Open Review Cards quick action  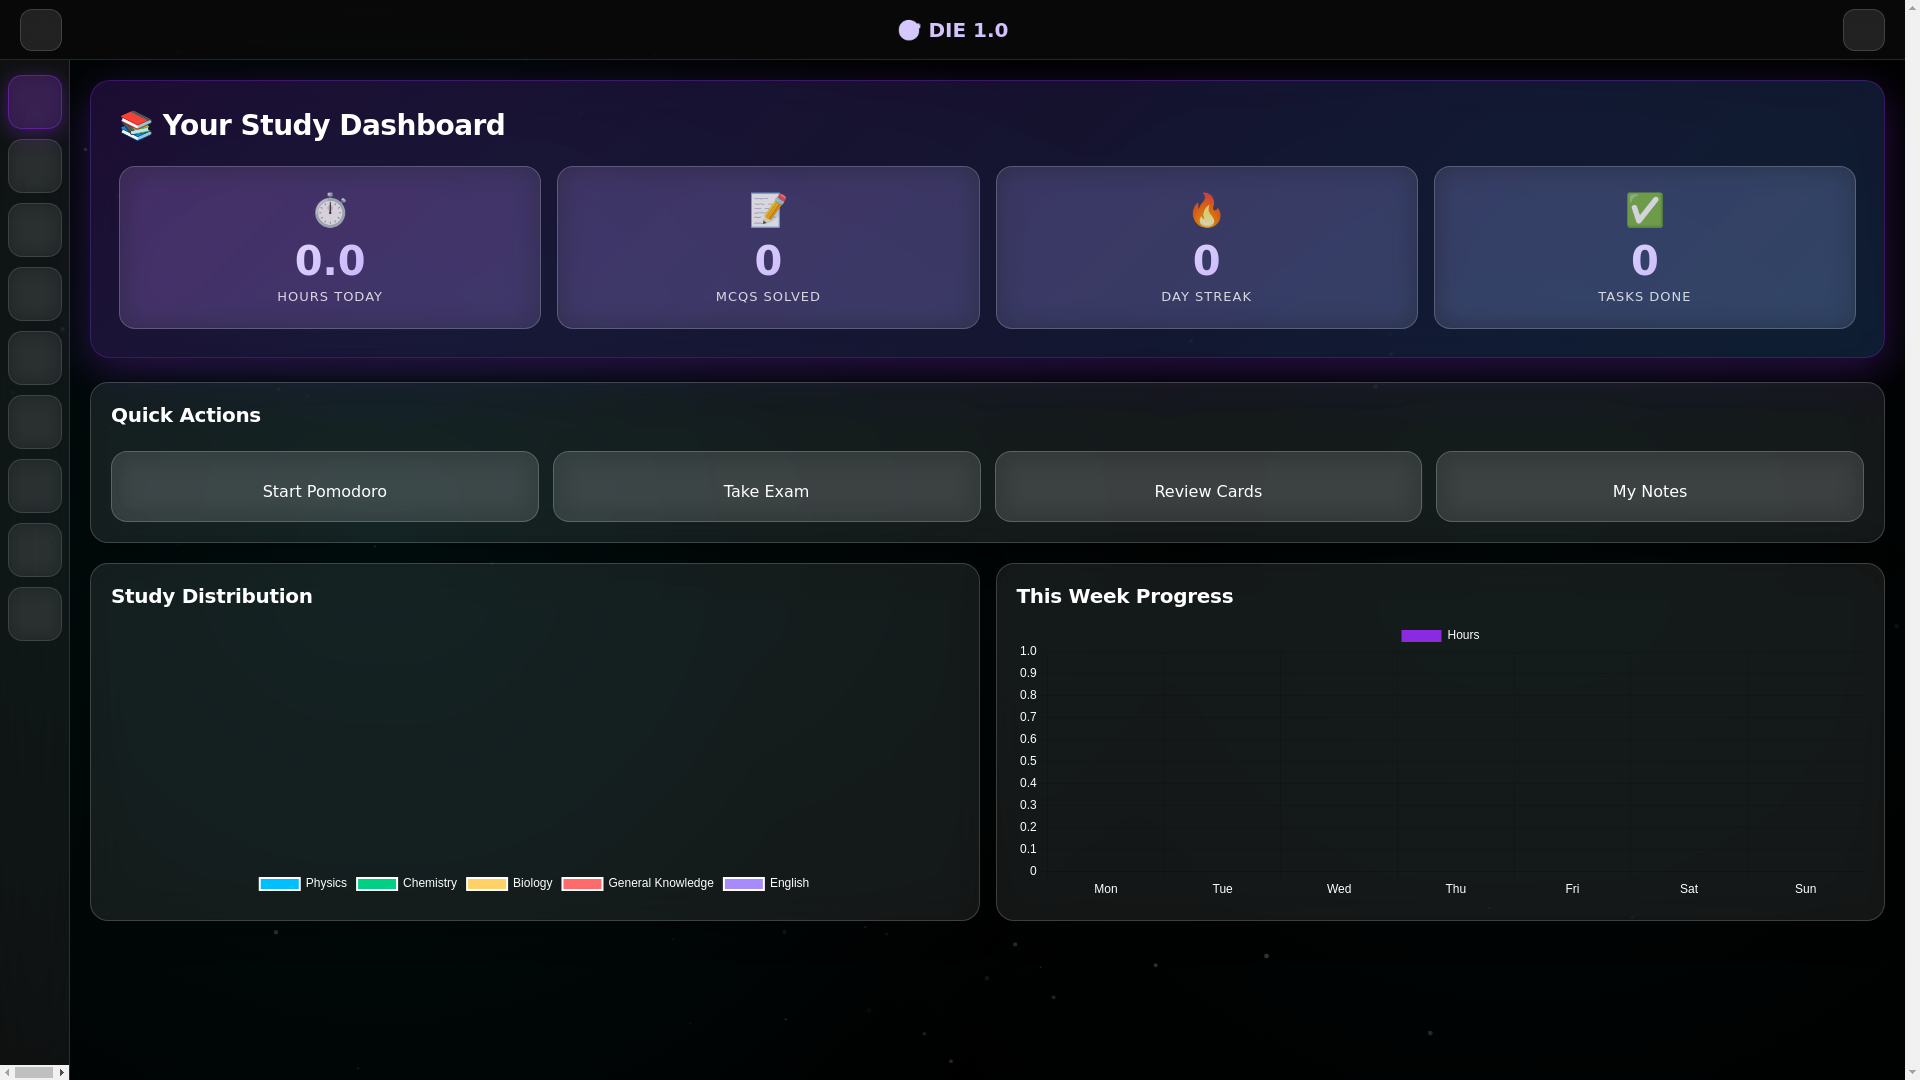coord(1208,487)
